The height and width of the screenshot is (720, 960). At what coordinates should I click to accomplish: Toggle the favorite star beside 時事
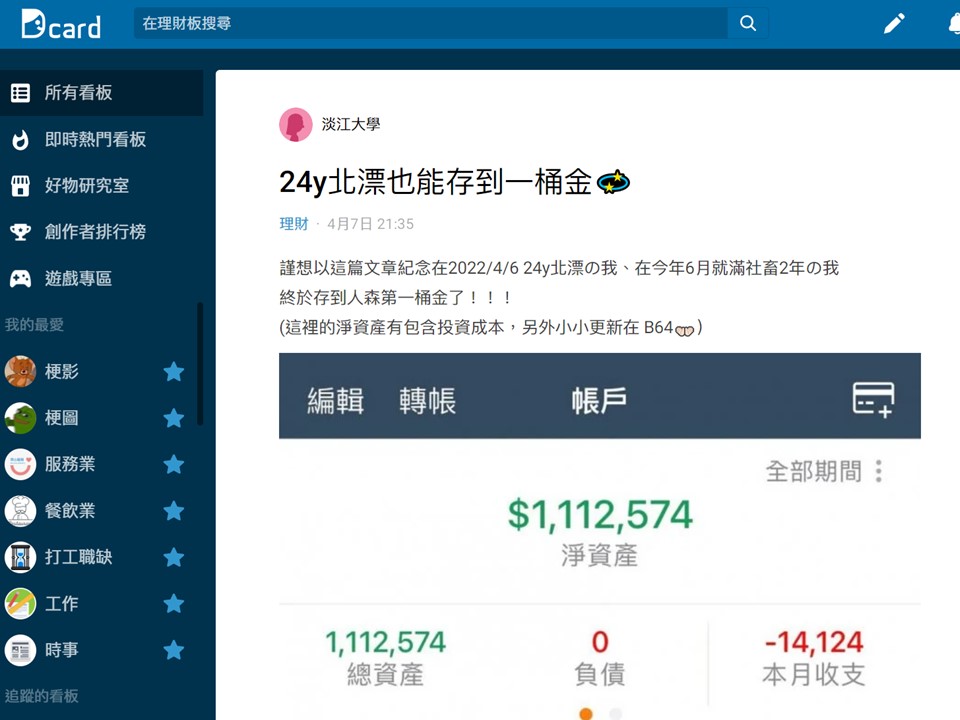point(174,650)
